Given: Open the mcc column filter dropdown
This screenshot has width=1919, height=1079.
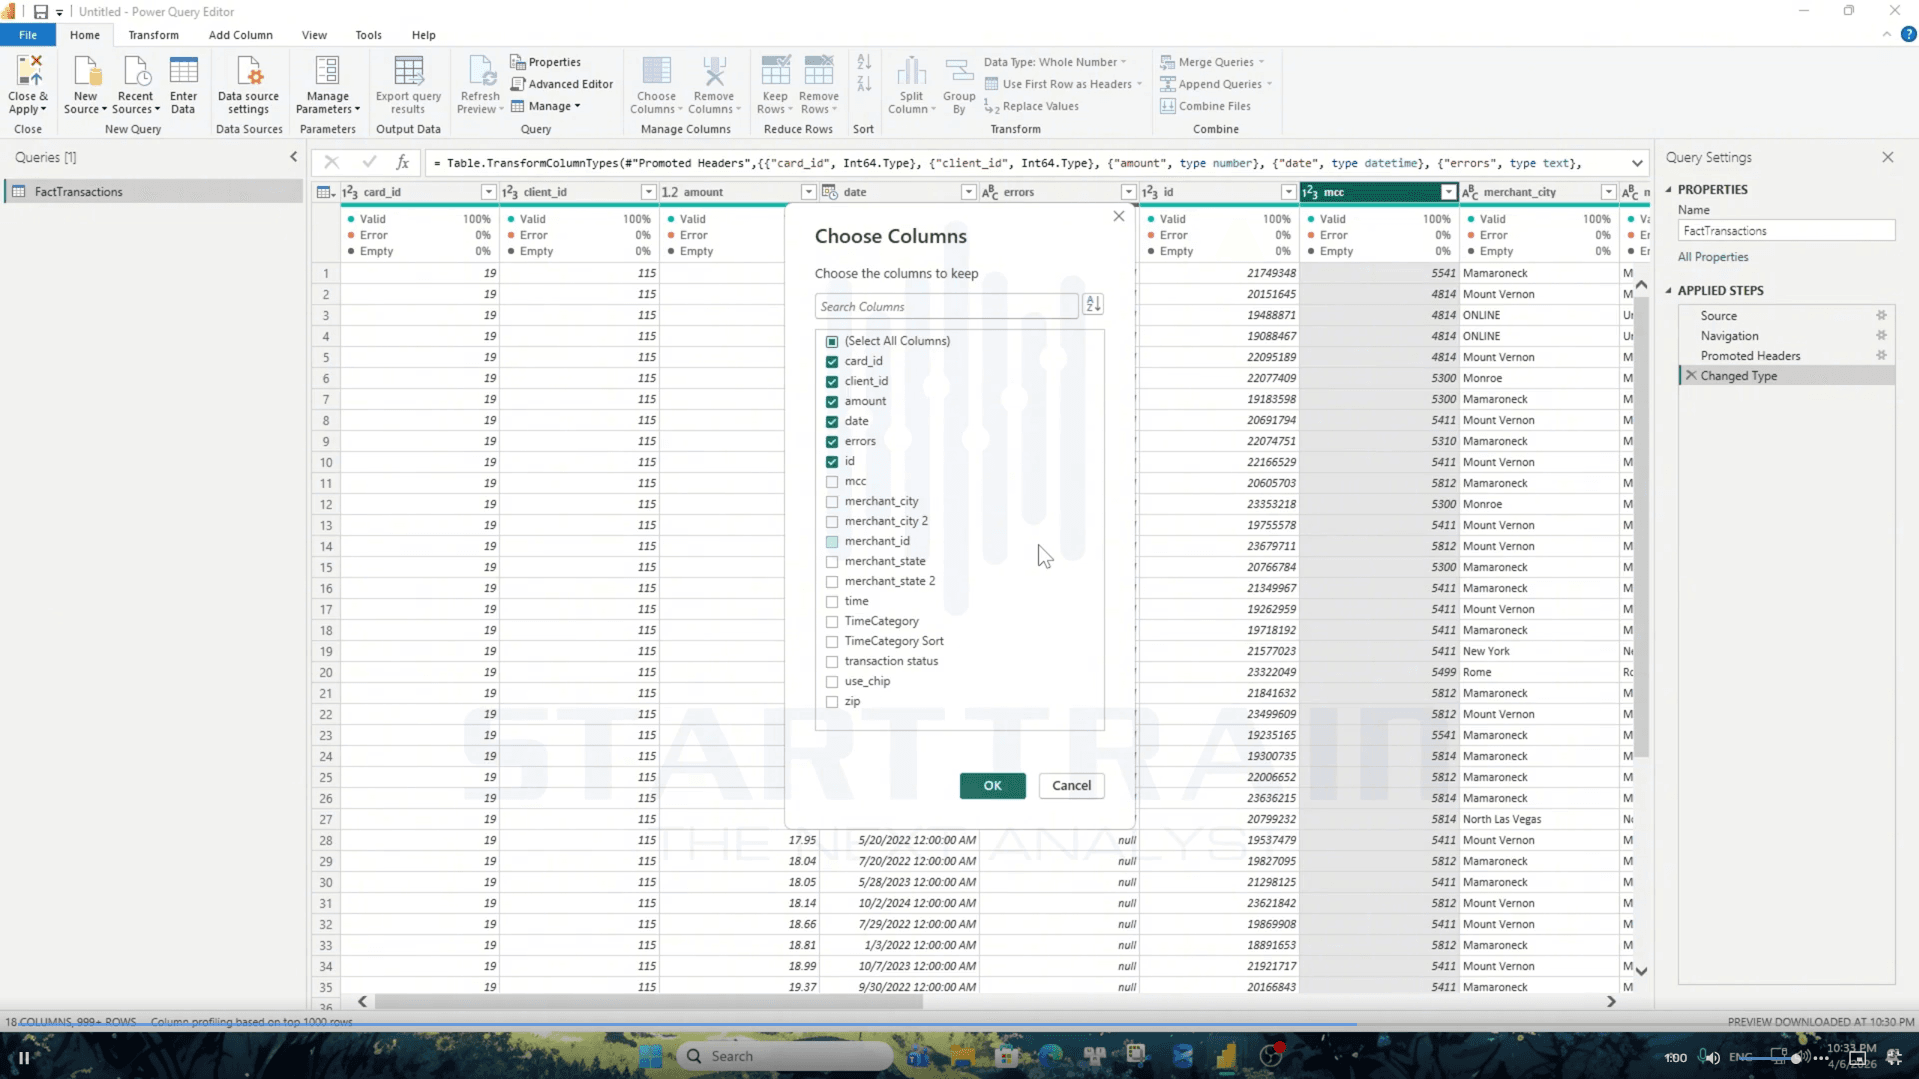Looking at the screenshot, I should coord(1448,192).
